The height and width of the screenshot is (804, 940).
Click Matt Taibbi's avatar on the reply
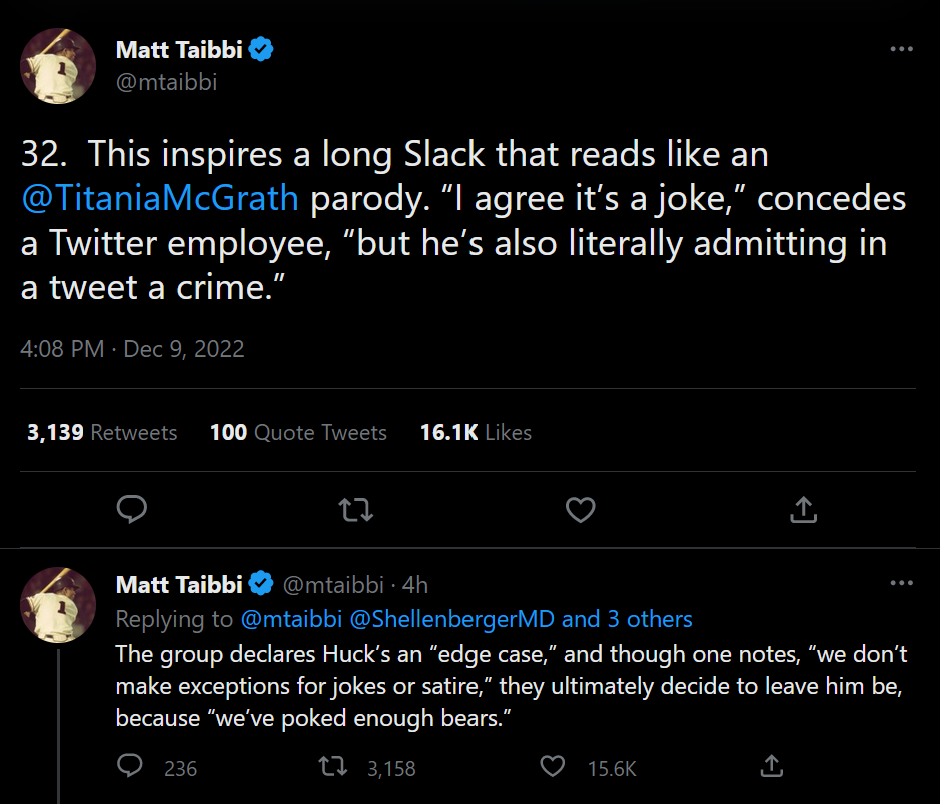tap(58, 604)
